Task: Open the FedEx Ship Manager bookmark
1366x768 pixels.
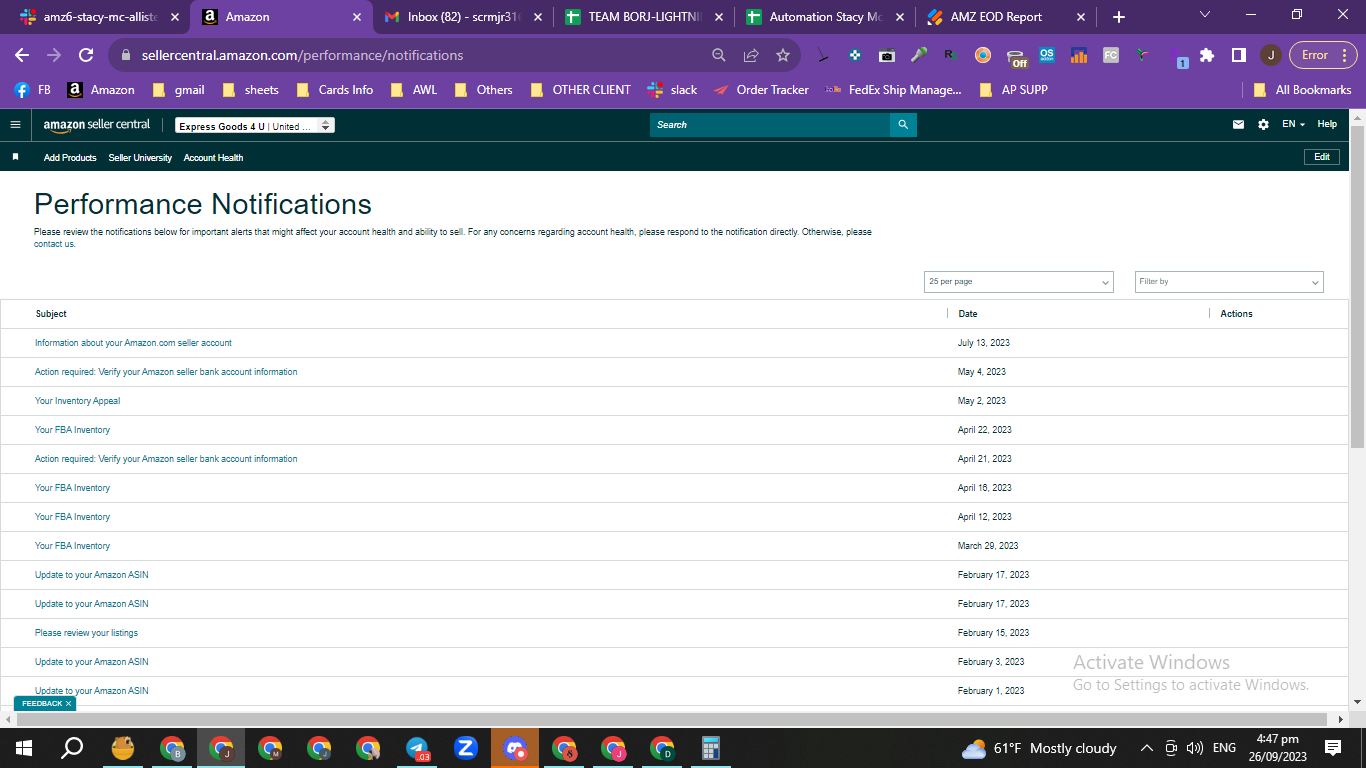Action: tap(893, 90)
